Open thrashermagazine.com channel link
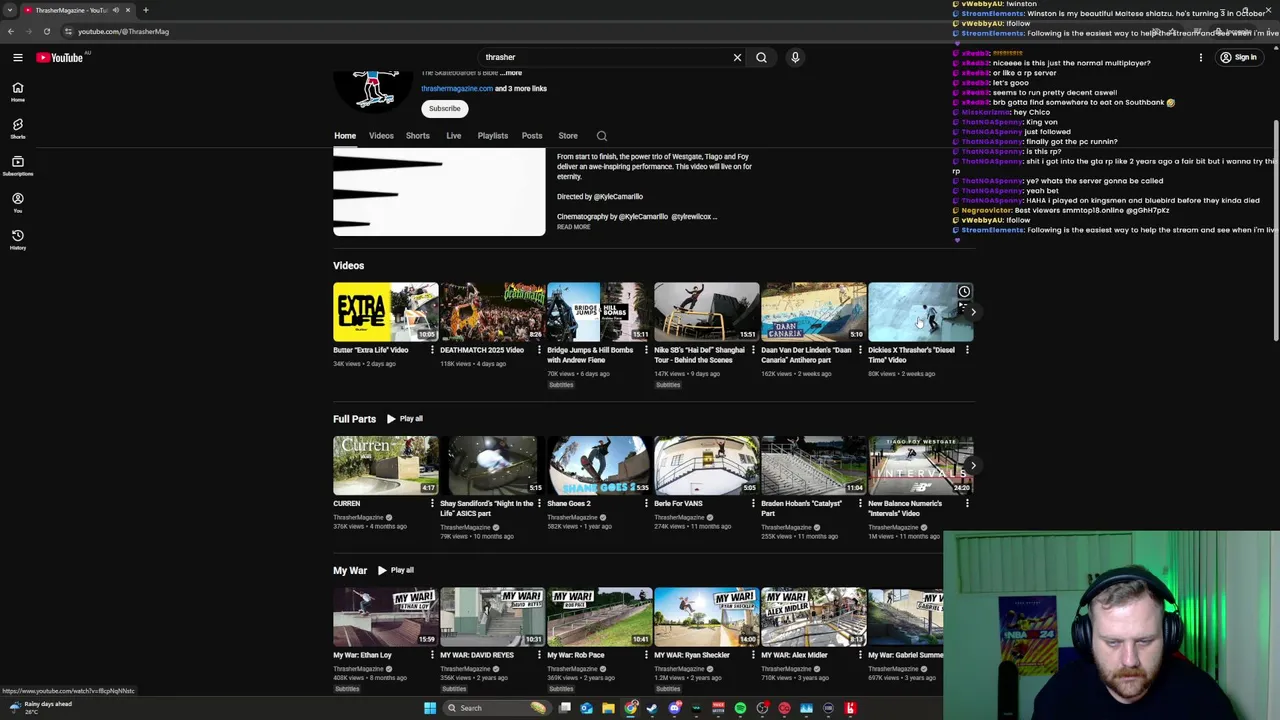 457,89
